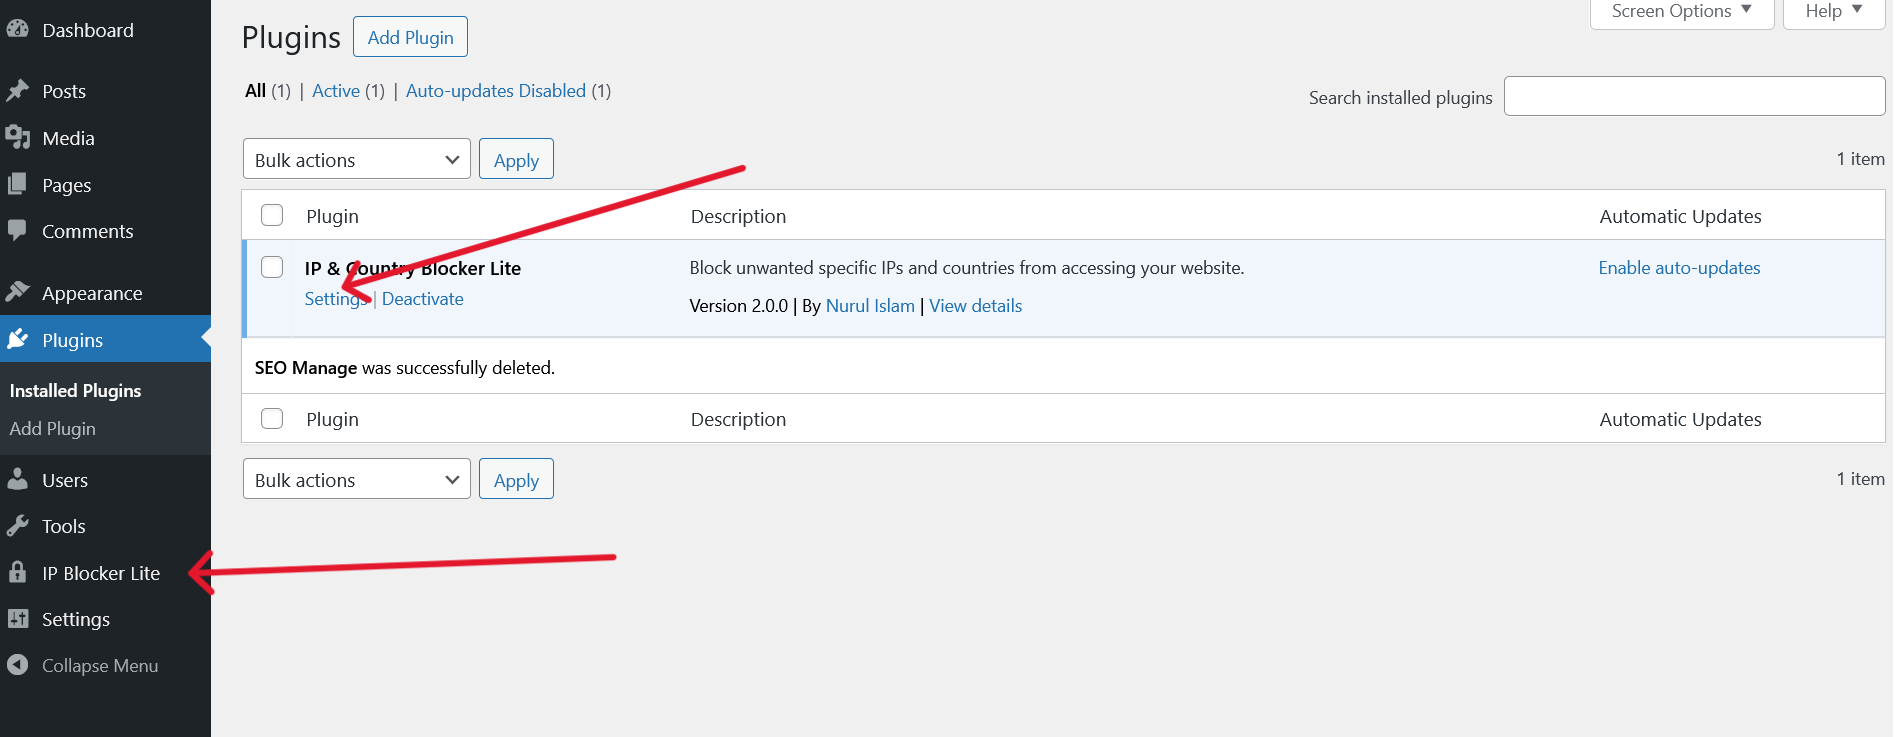
Task: Focus the Search installed plugins field
Action: tap(1694, 96)
